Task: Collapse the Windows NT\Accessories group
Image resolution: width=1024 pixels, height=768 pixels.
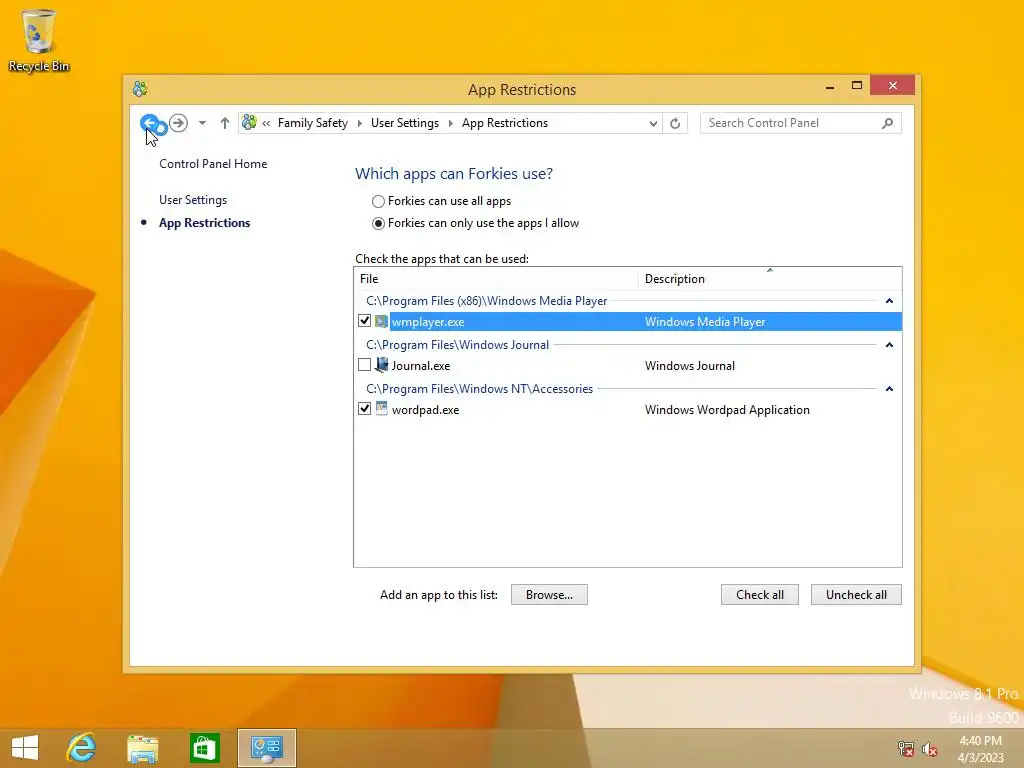Action: point(889,389)
